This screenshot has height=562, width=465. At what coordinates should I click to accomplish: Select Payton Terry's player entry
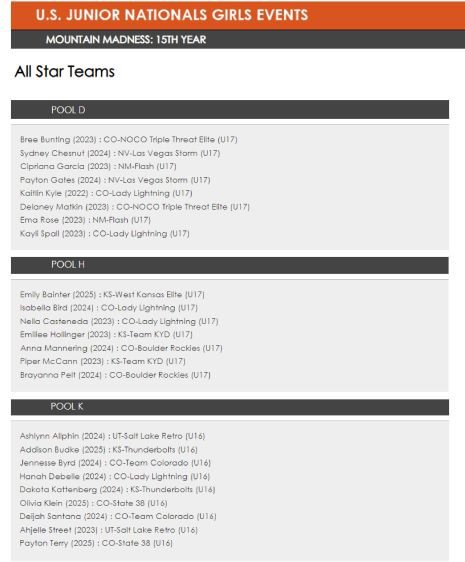pos(96,543)
